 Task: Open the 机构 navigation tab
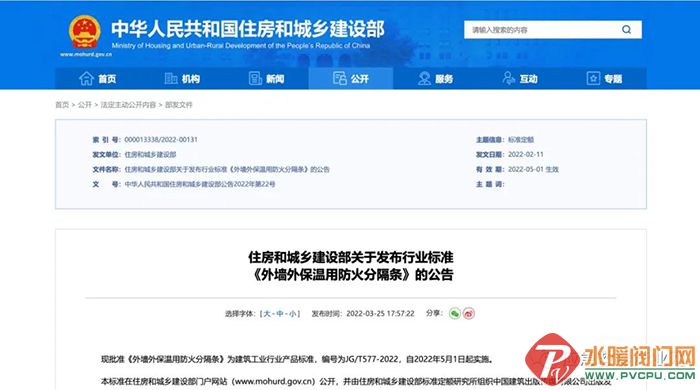(182, 79)
